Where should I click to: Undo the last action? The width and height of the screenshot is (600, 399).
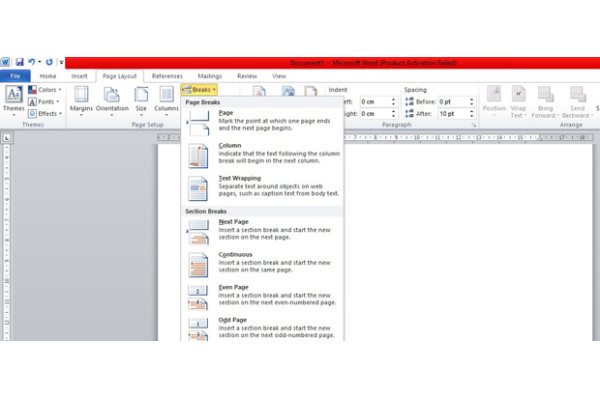pos(31,62)
